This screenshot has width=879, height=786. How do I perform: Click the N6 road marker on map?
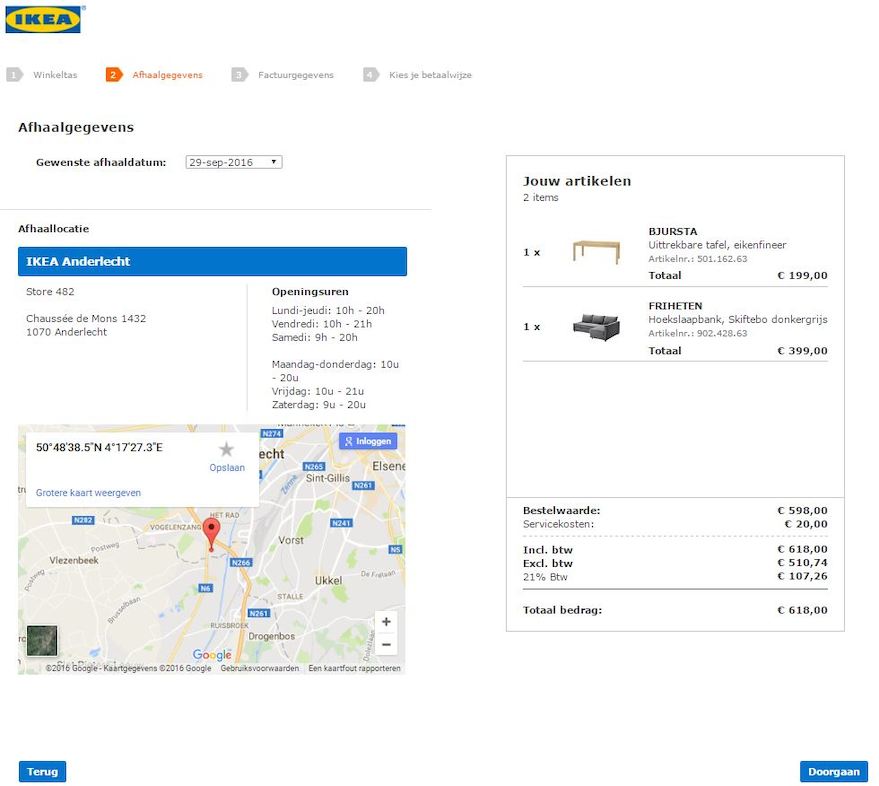click(206, 588)
